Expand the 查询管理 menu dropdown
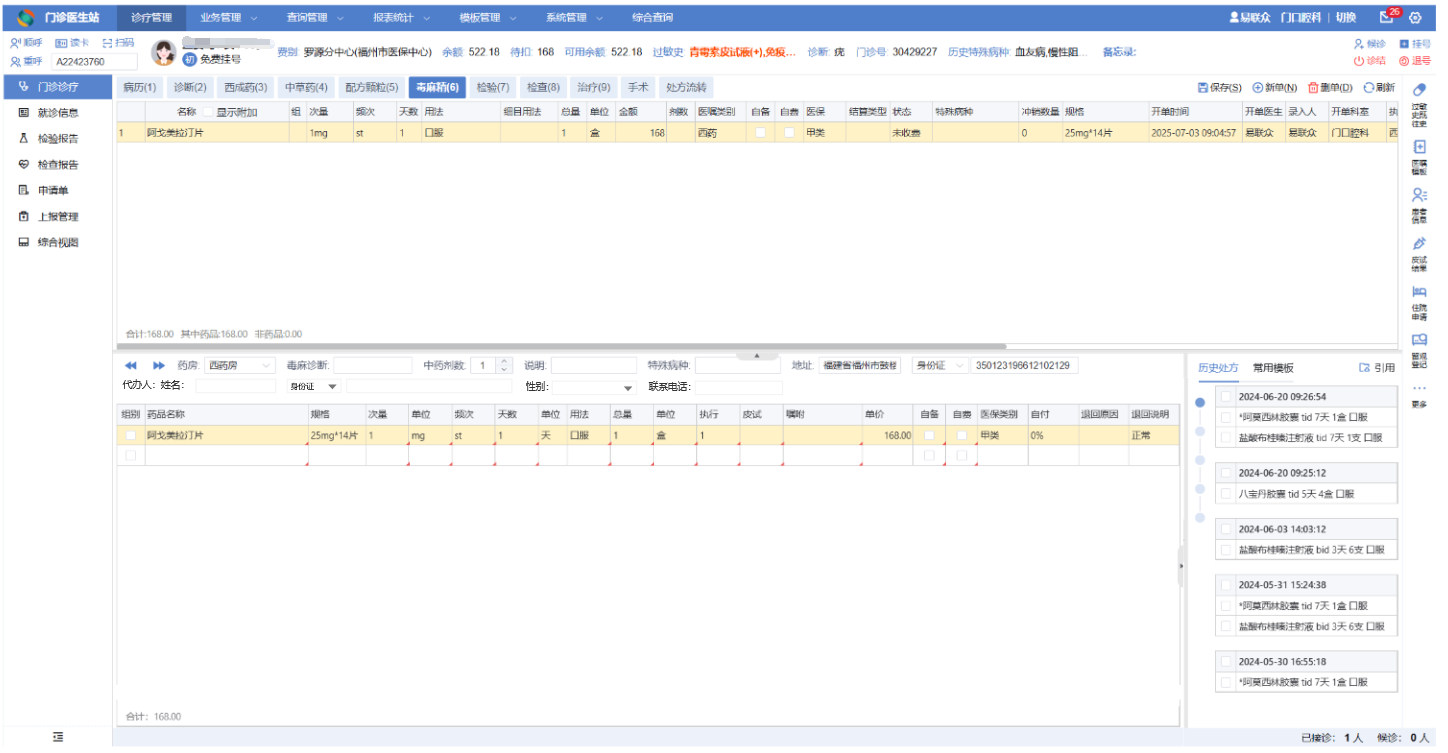Viewport: 1448px width, 753px height. click(x=315, y=18)
